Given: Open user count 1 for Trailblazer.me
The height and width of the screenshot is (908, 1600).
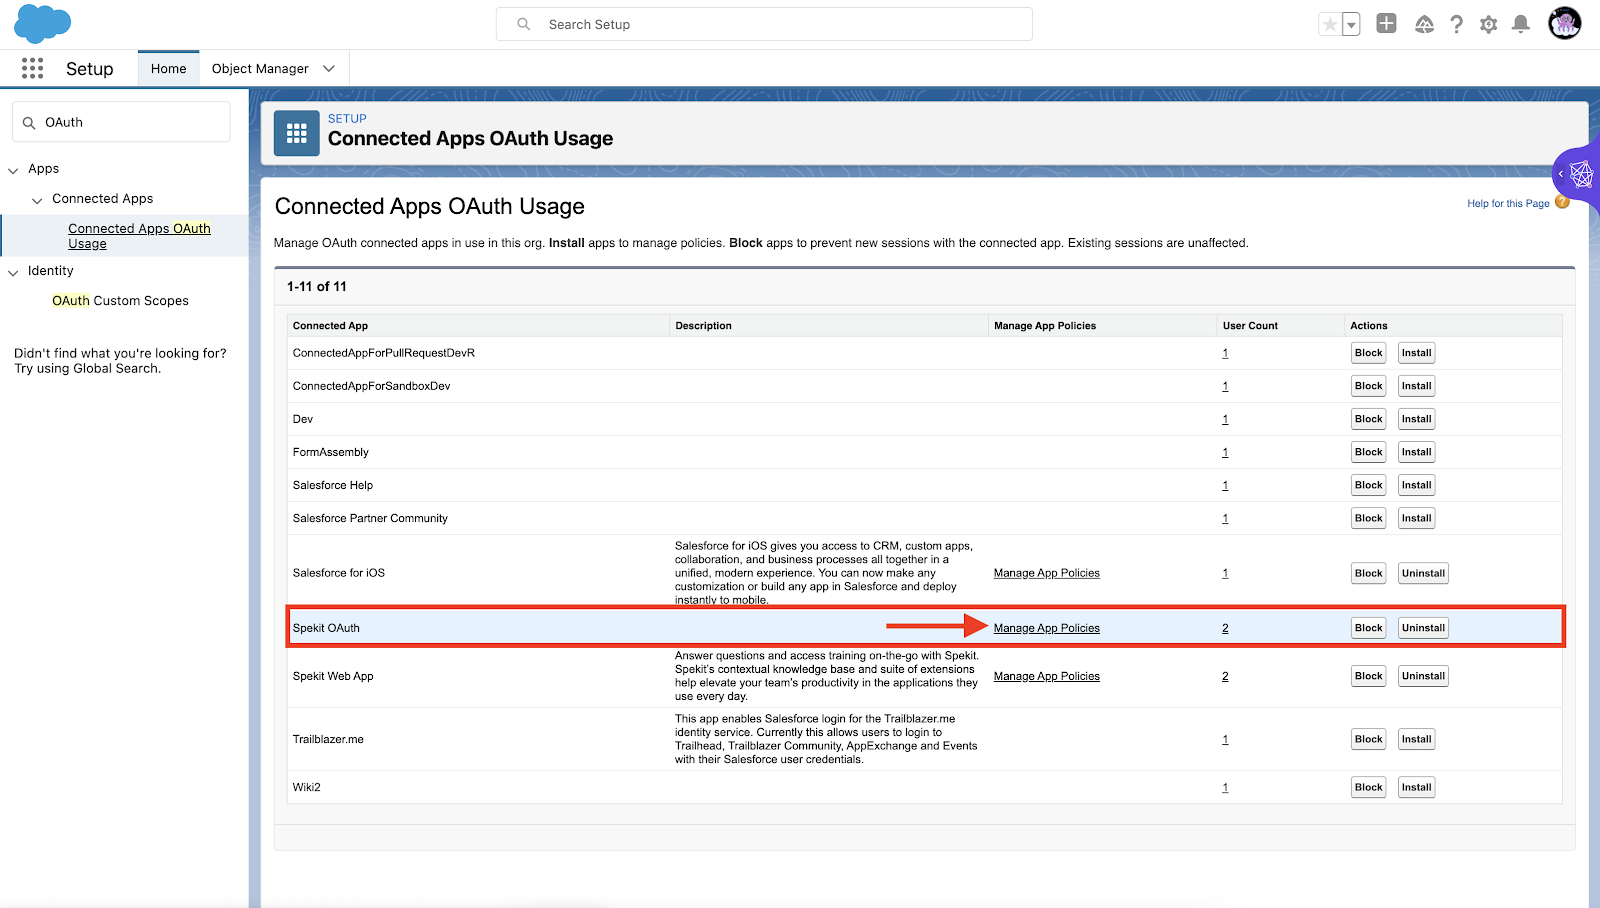Looking at the screenshot, I should tap(1225, 739).
